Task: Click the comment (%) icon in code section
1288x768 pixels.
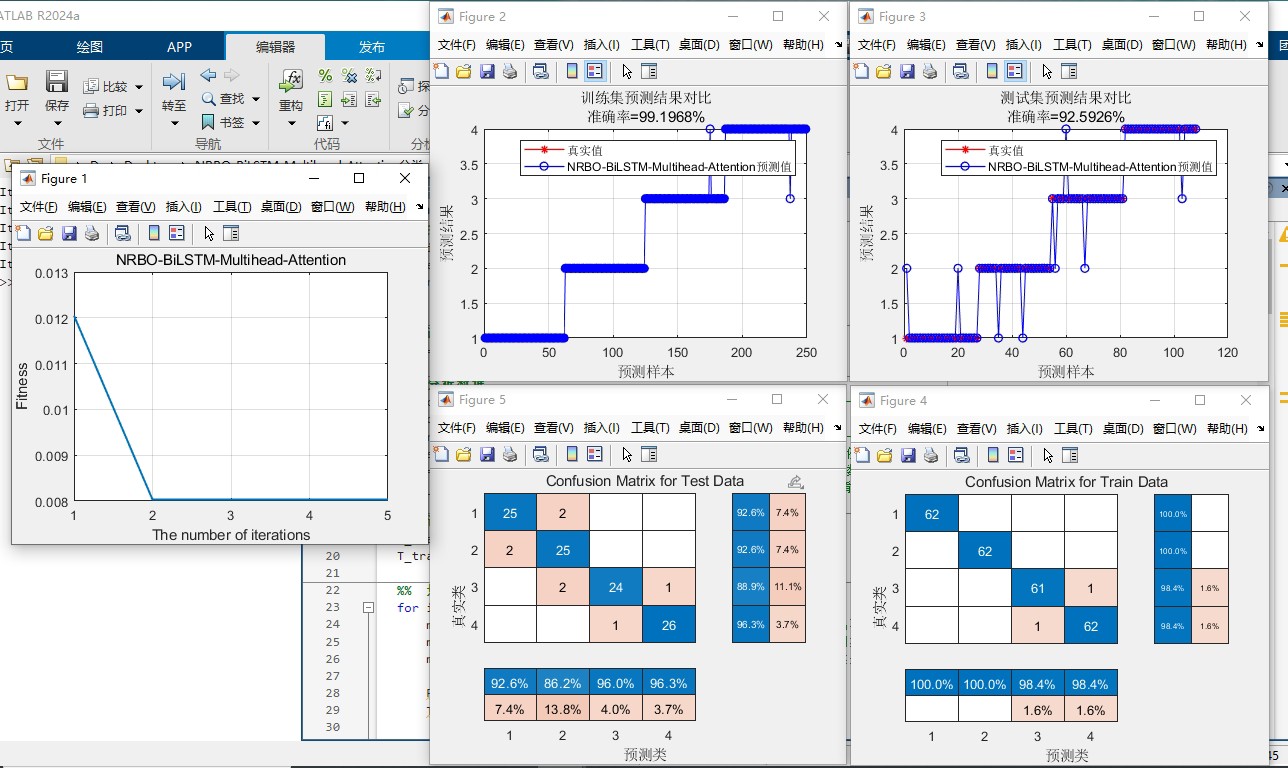Action: 325,76
